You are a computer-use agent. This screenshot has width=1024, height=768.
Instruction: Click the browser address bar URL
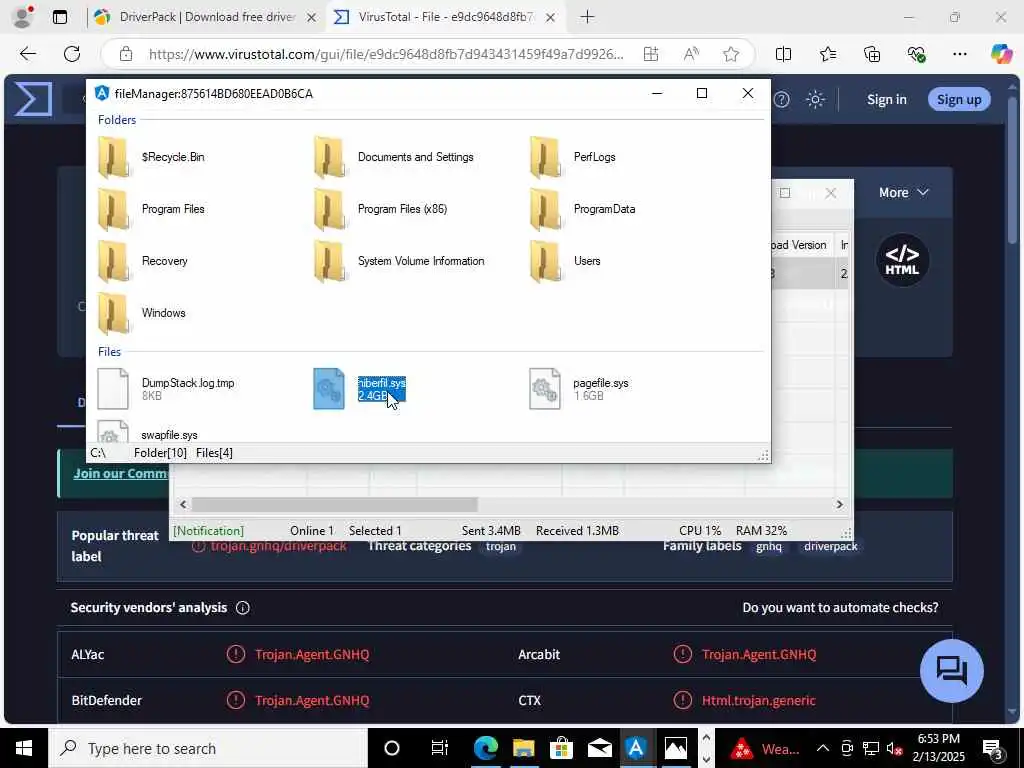pos(386,54)
